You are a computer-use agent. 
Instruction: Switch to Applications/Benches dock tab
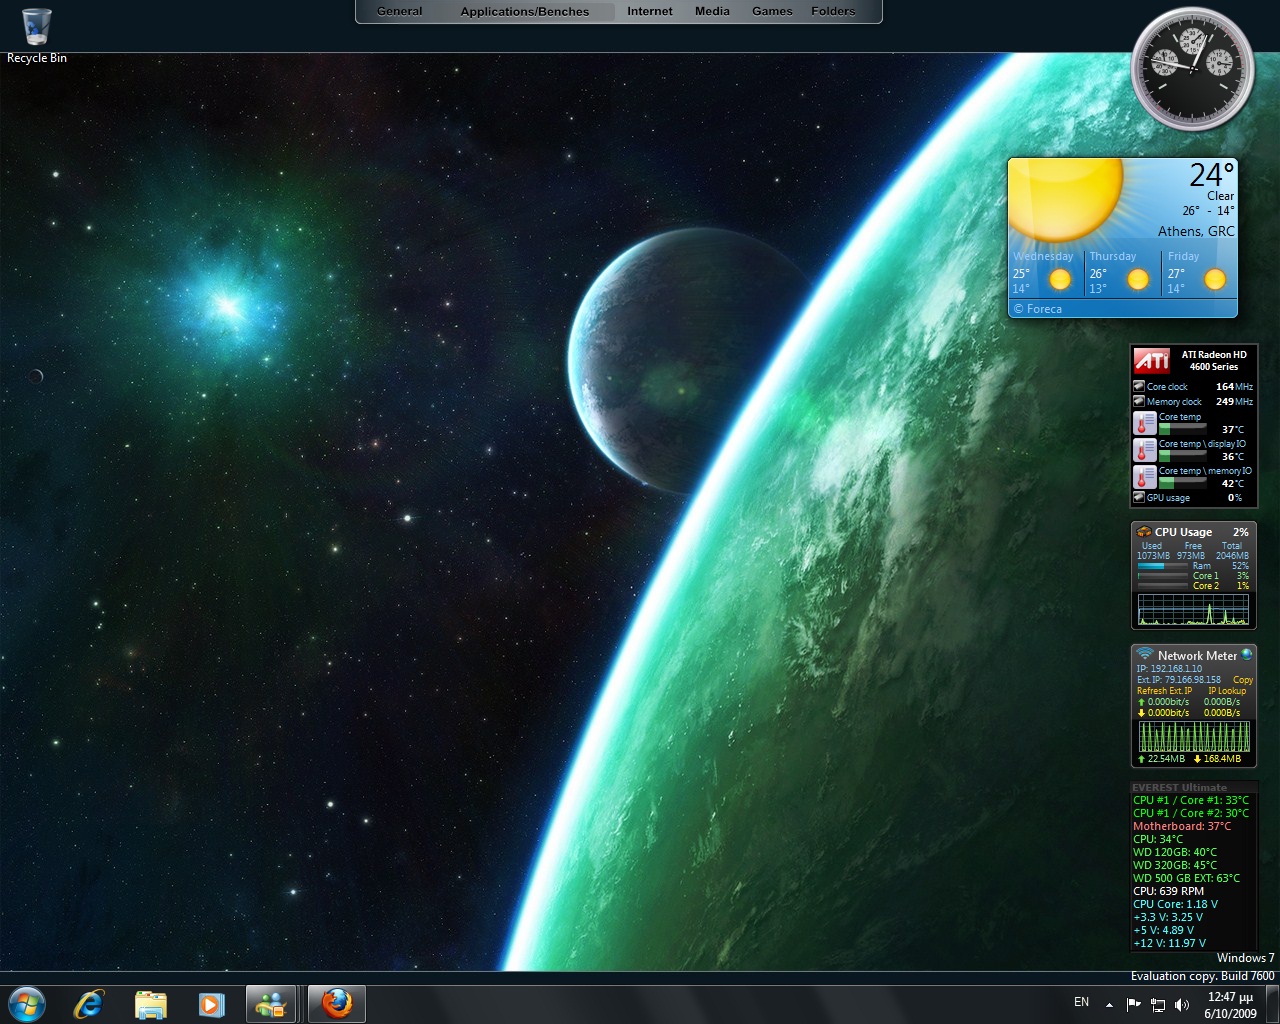pos(525,12)
